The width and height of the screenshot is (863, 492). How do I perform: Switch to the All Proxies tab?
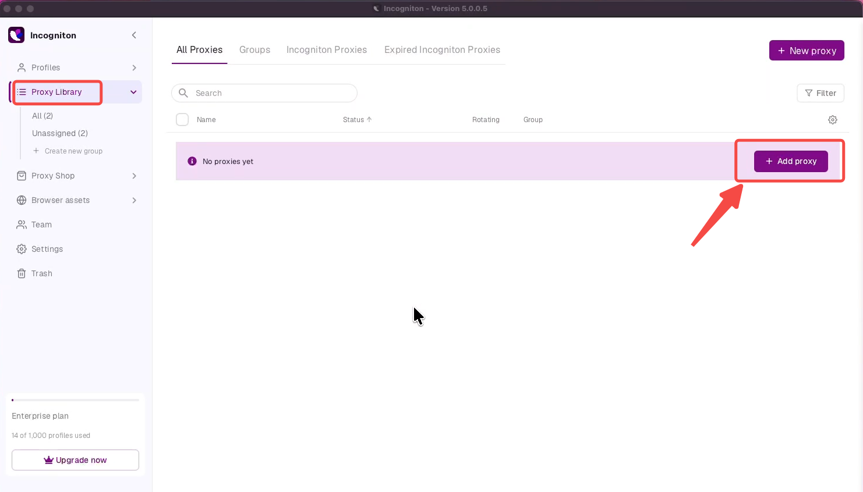click(x=199, y=50)
